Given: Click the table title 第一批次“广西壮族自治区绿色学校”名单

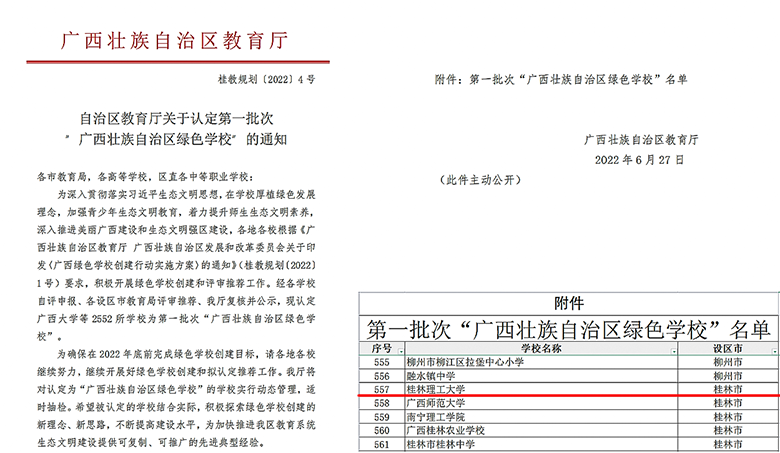Looking at the screenshot, I should 569,329.
